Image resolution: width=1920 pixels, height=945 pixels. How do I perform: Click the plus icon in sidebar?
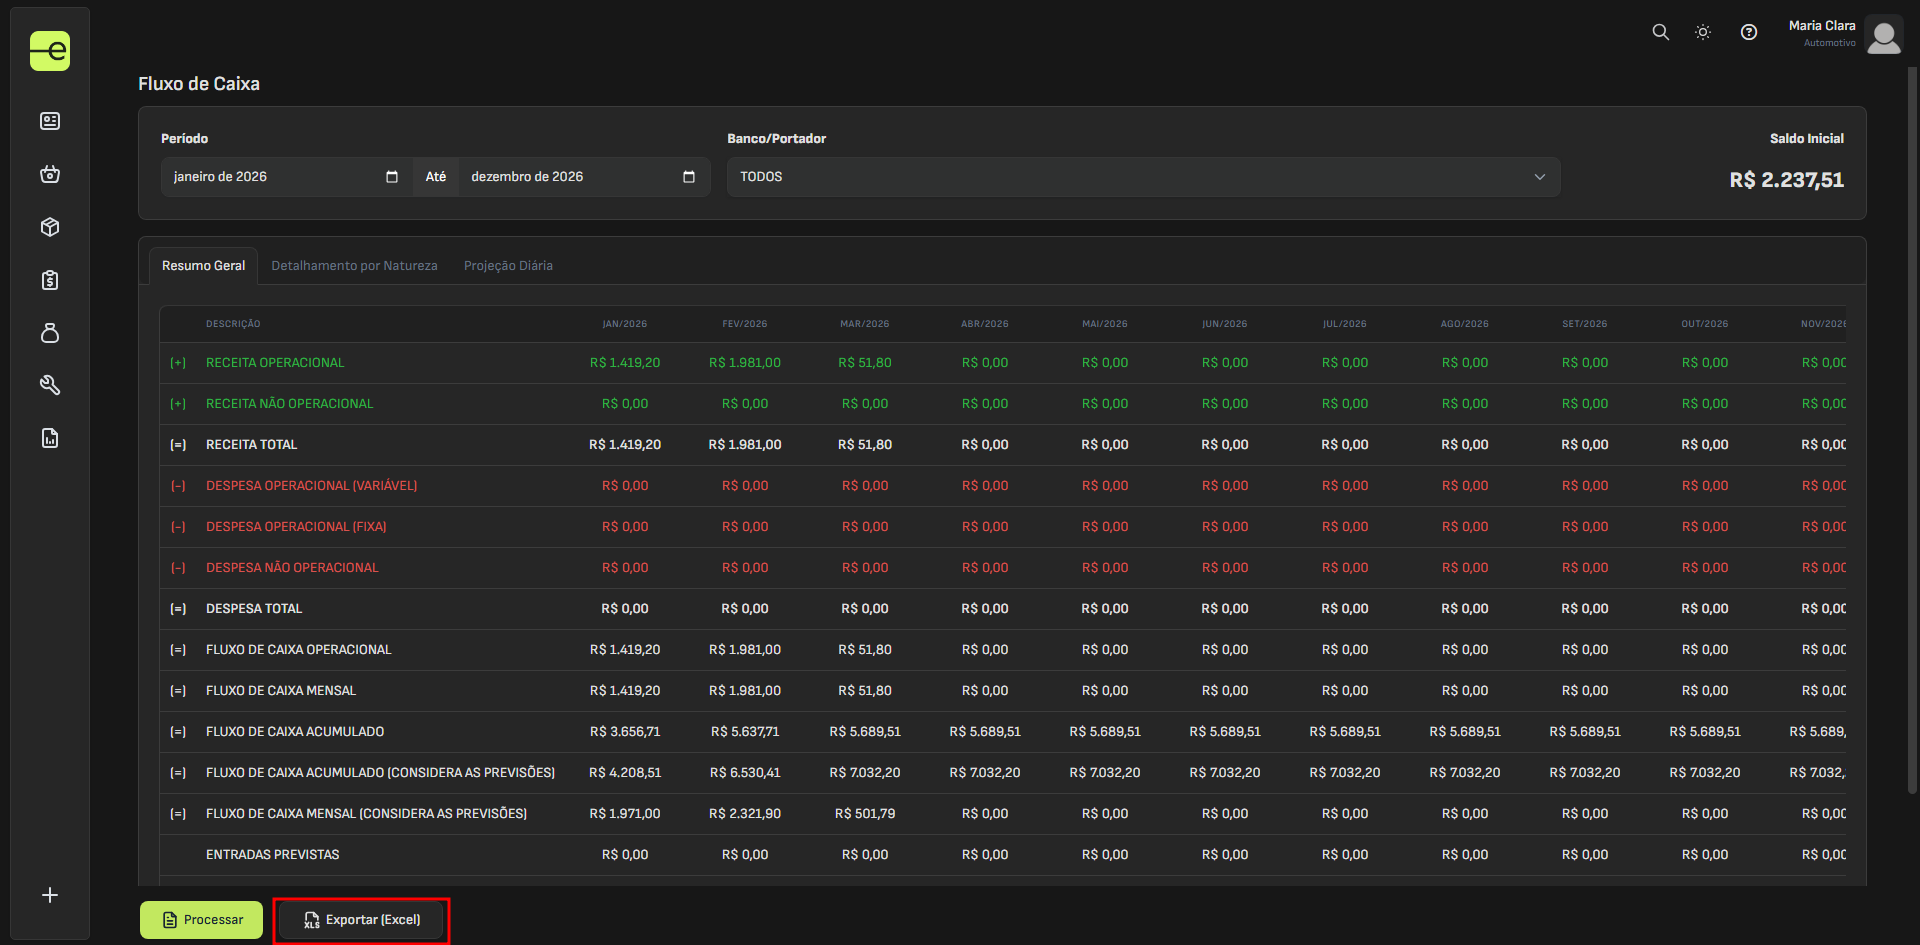50,895
